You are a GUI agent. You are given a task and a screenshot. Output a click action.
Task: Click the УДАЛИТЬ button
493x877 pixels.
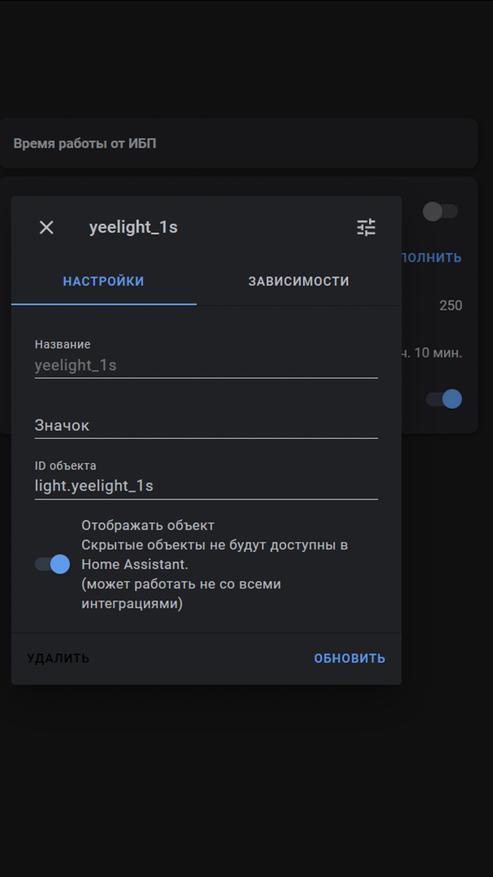point(58,658)
